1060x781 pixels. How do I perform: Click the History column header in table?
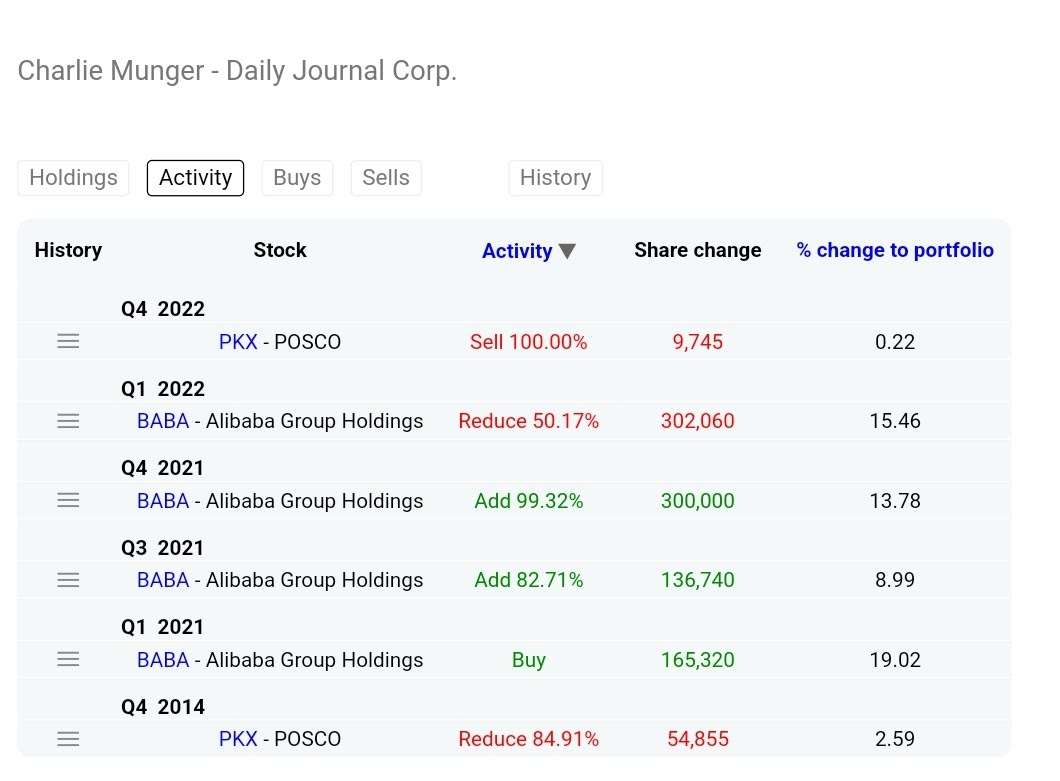pos(68,250)
